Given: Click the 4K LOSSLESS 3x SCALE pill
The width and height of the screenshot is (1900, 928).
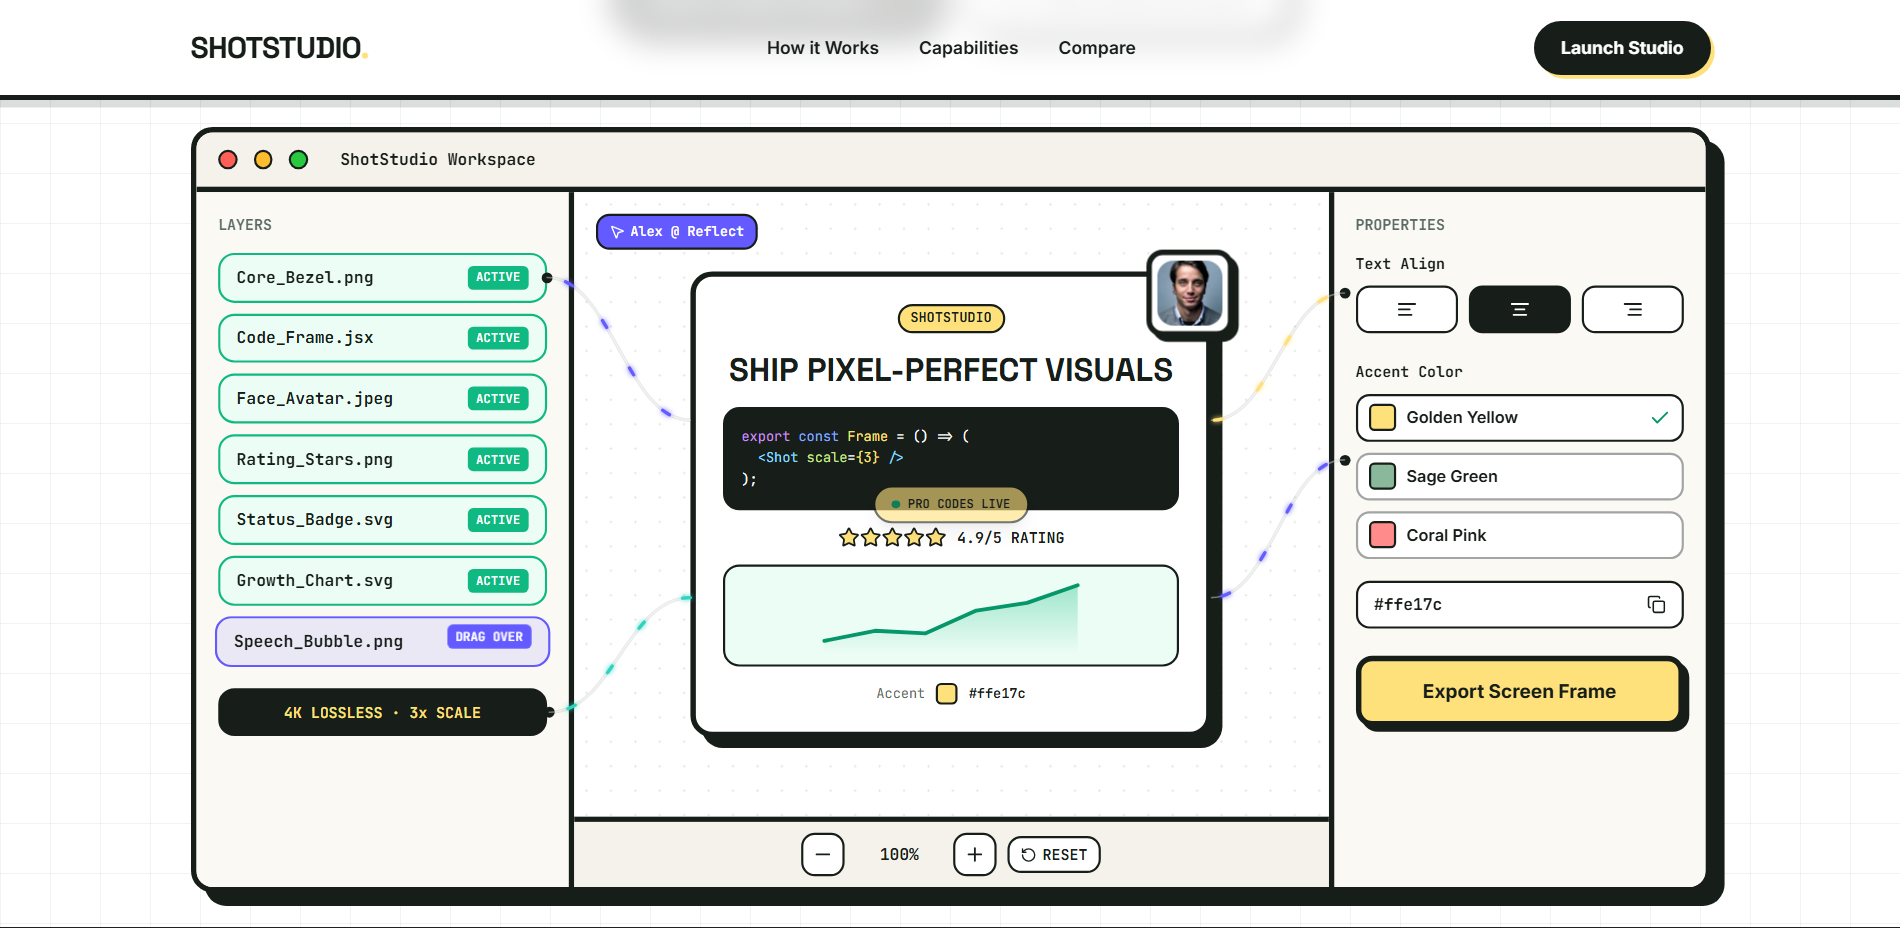Looking at the screenshot, I should point(382,713).
